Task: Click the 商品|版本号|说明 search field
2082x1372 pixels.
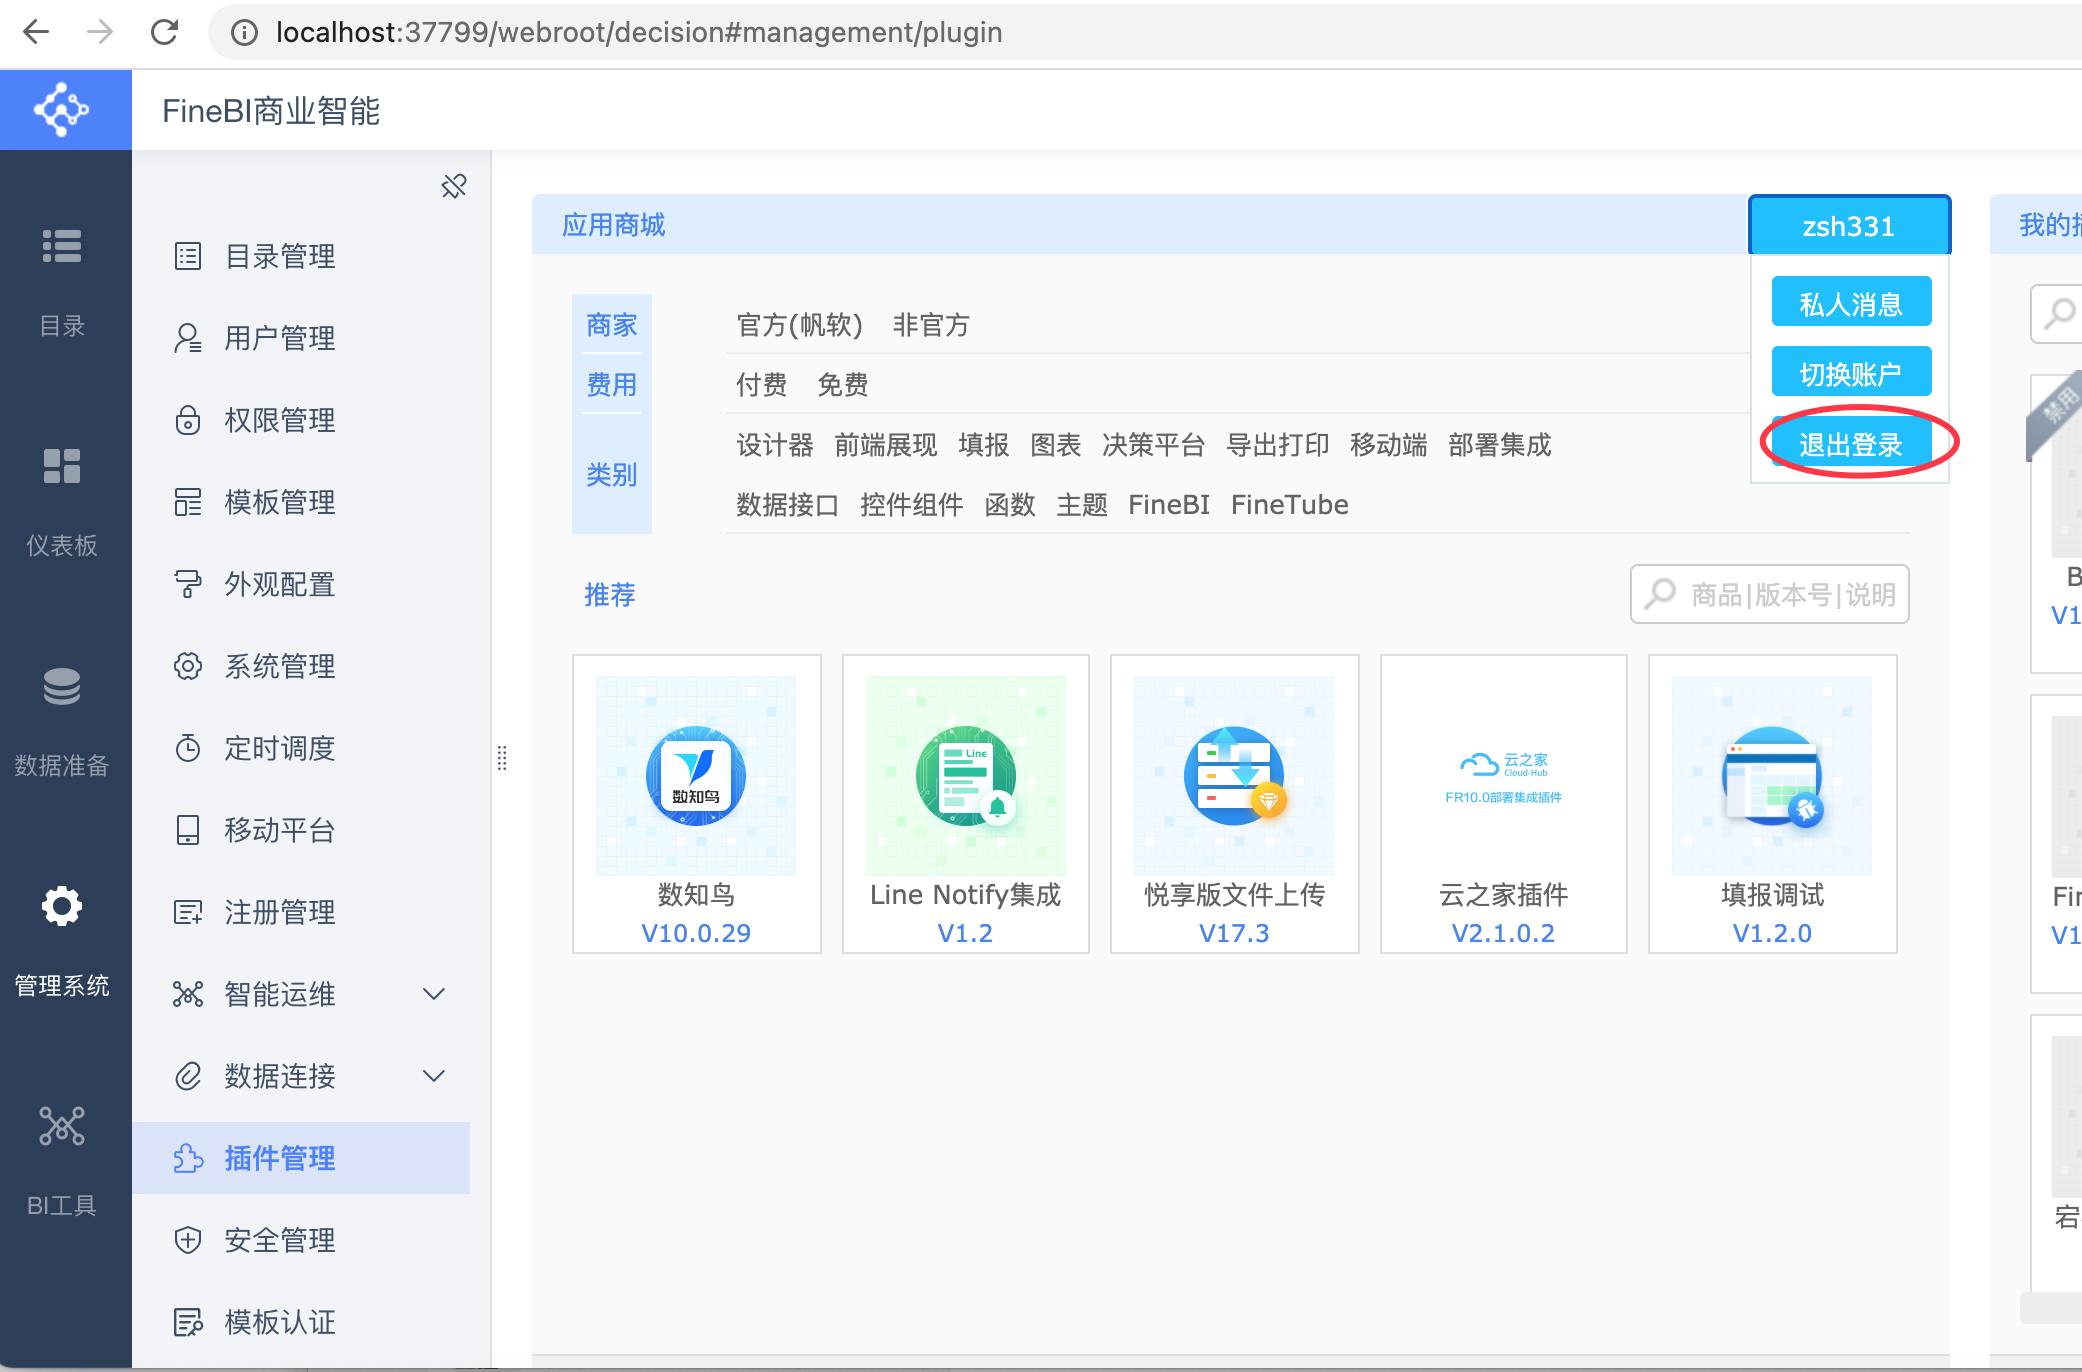Action: coord(1770,594)
